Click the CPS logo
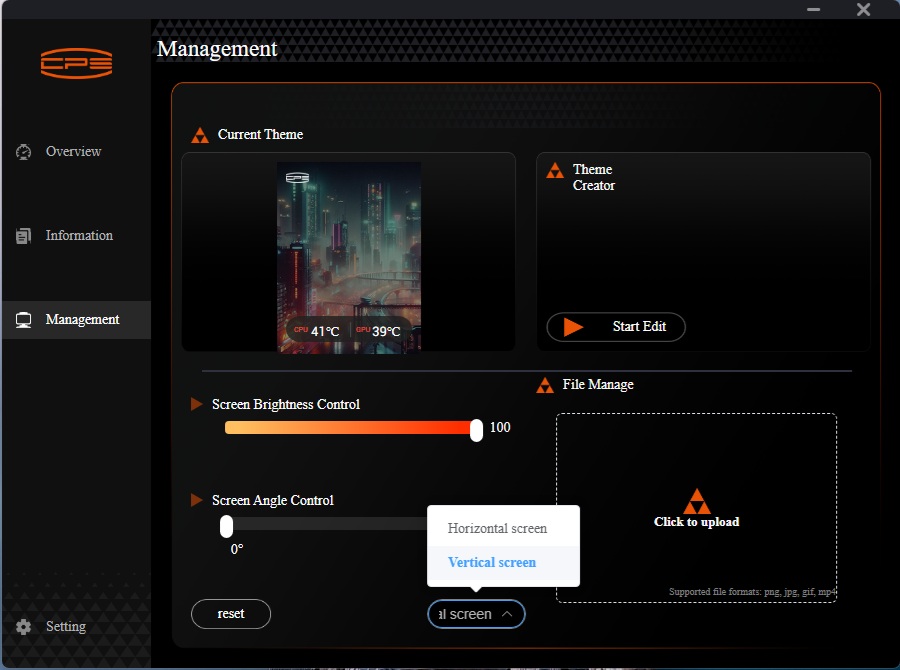This screenshot has width=900, height=670. pos(76,63)
